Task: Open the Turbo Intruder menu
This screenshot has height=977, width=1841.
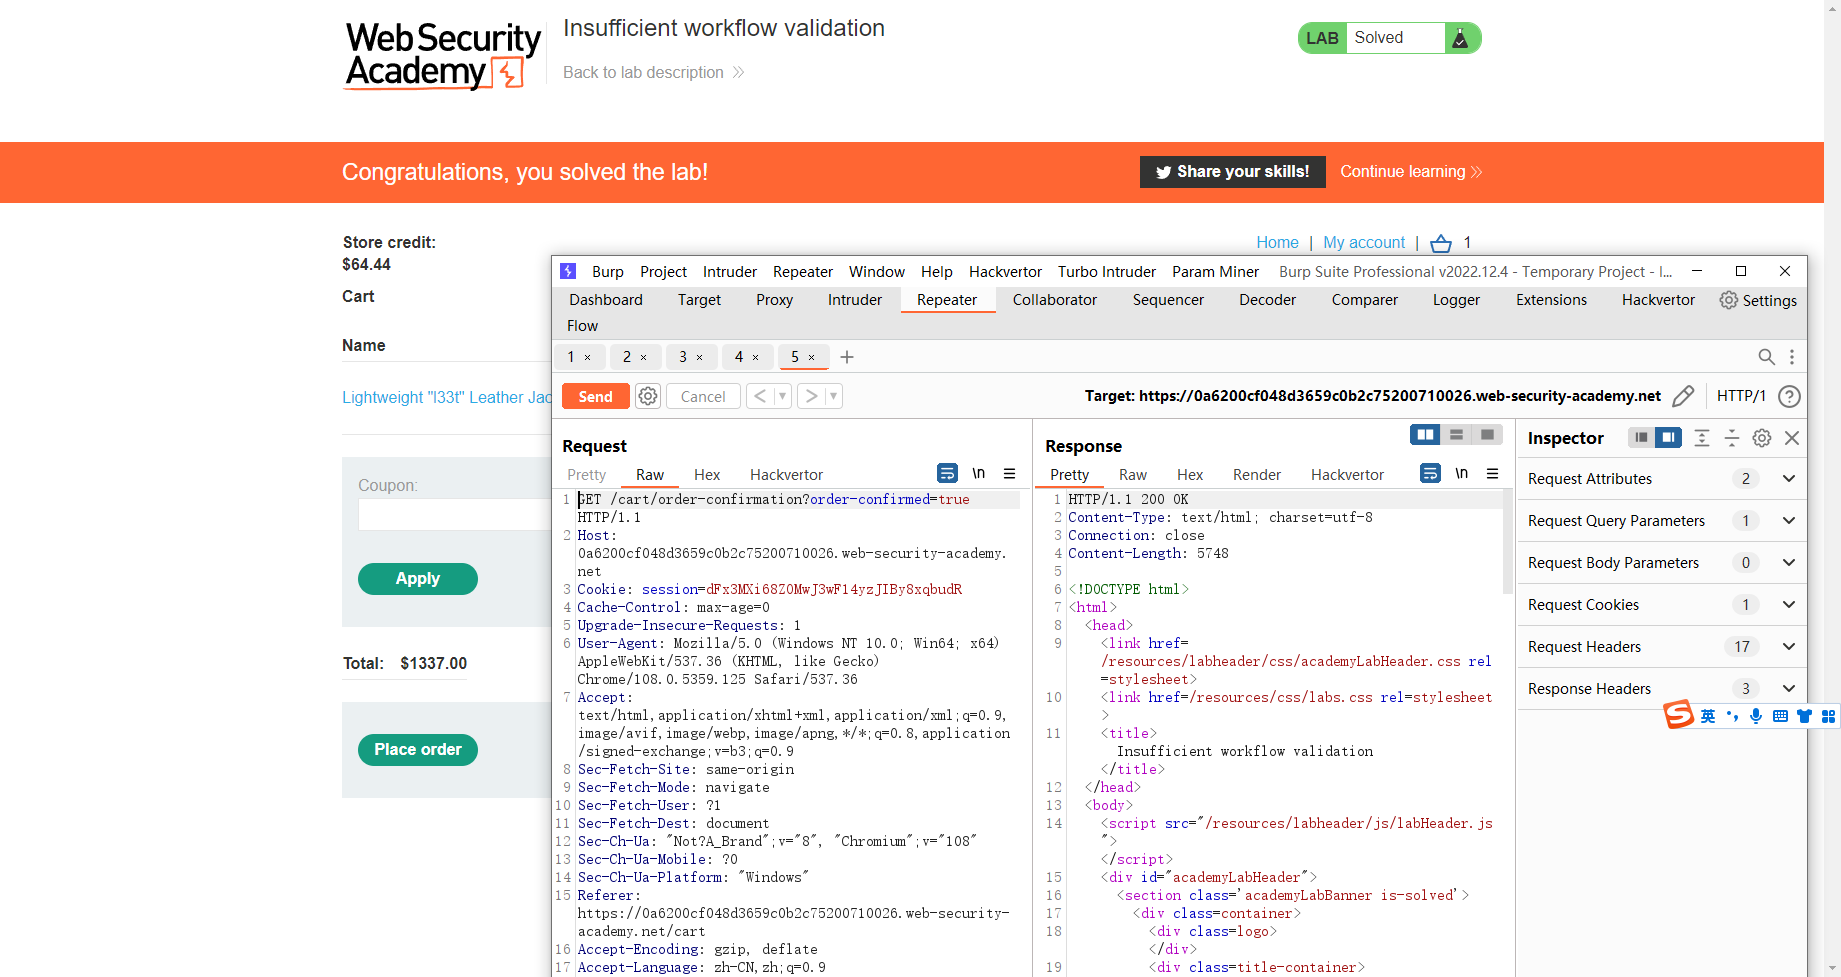Action: click(1106, 272)
